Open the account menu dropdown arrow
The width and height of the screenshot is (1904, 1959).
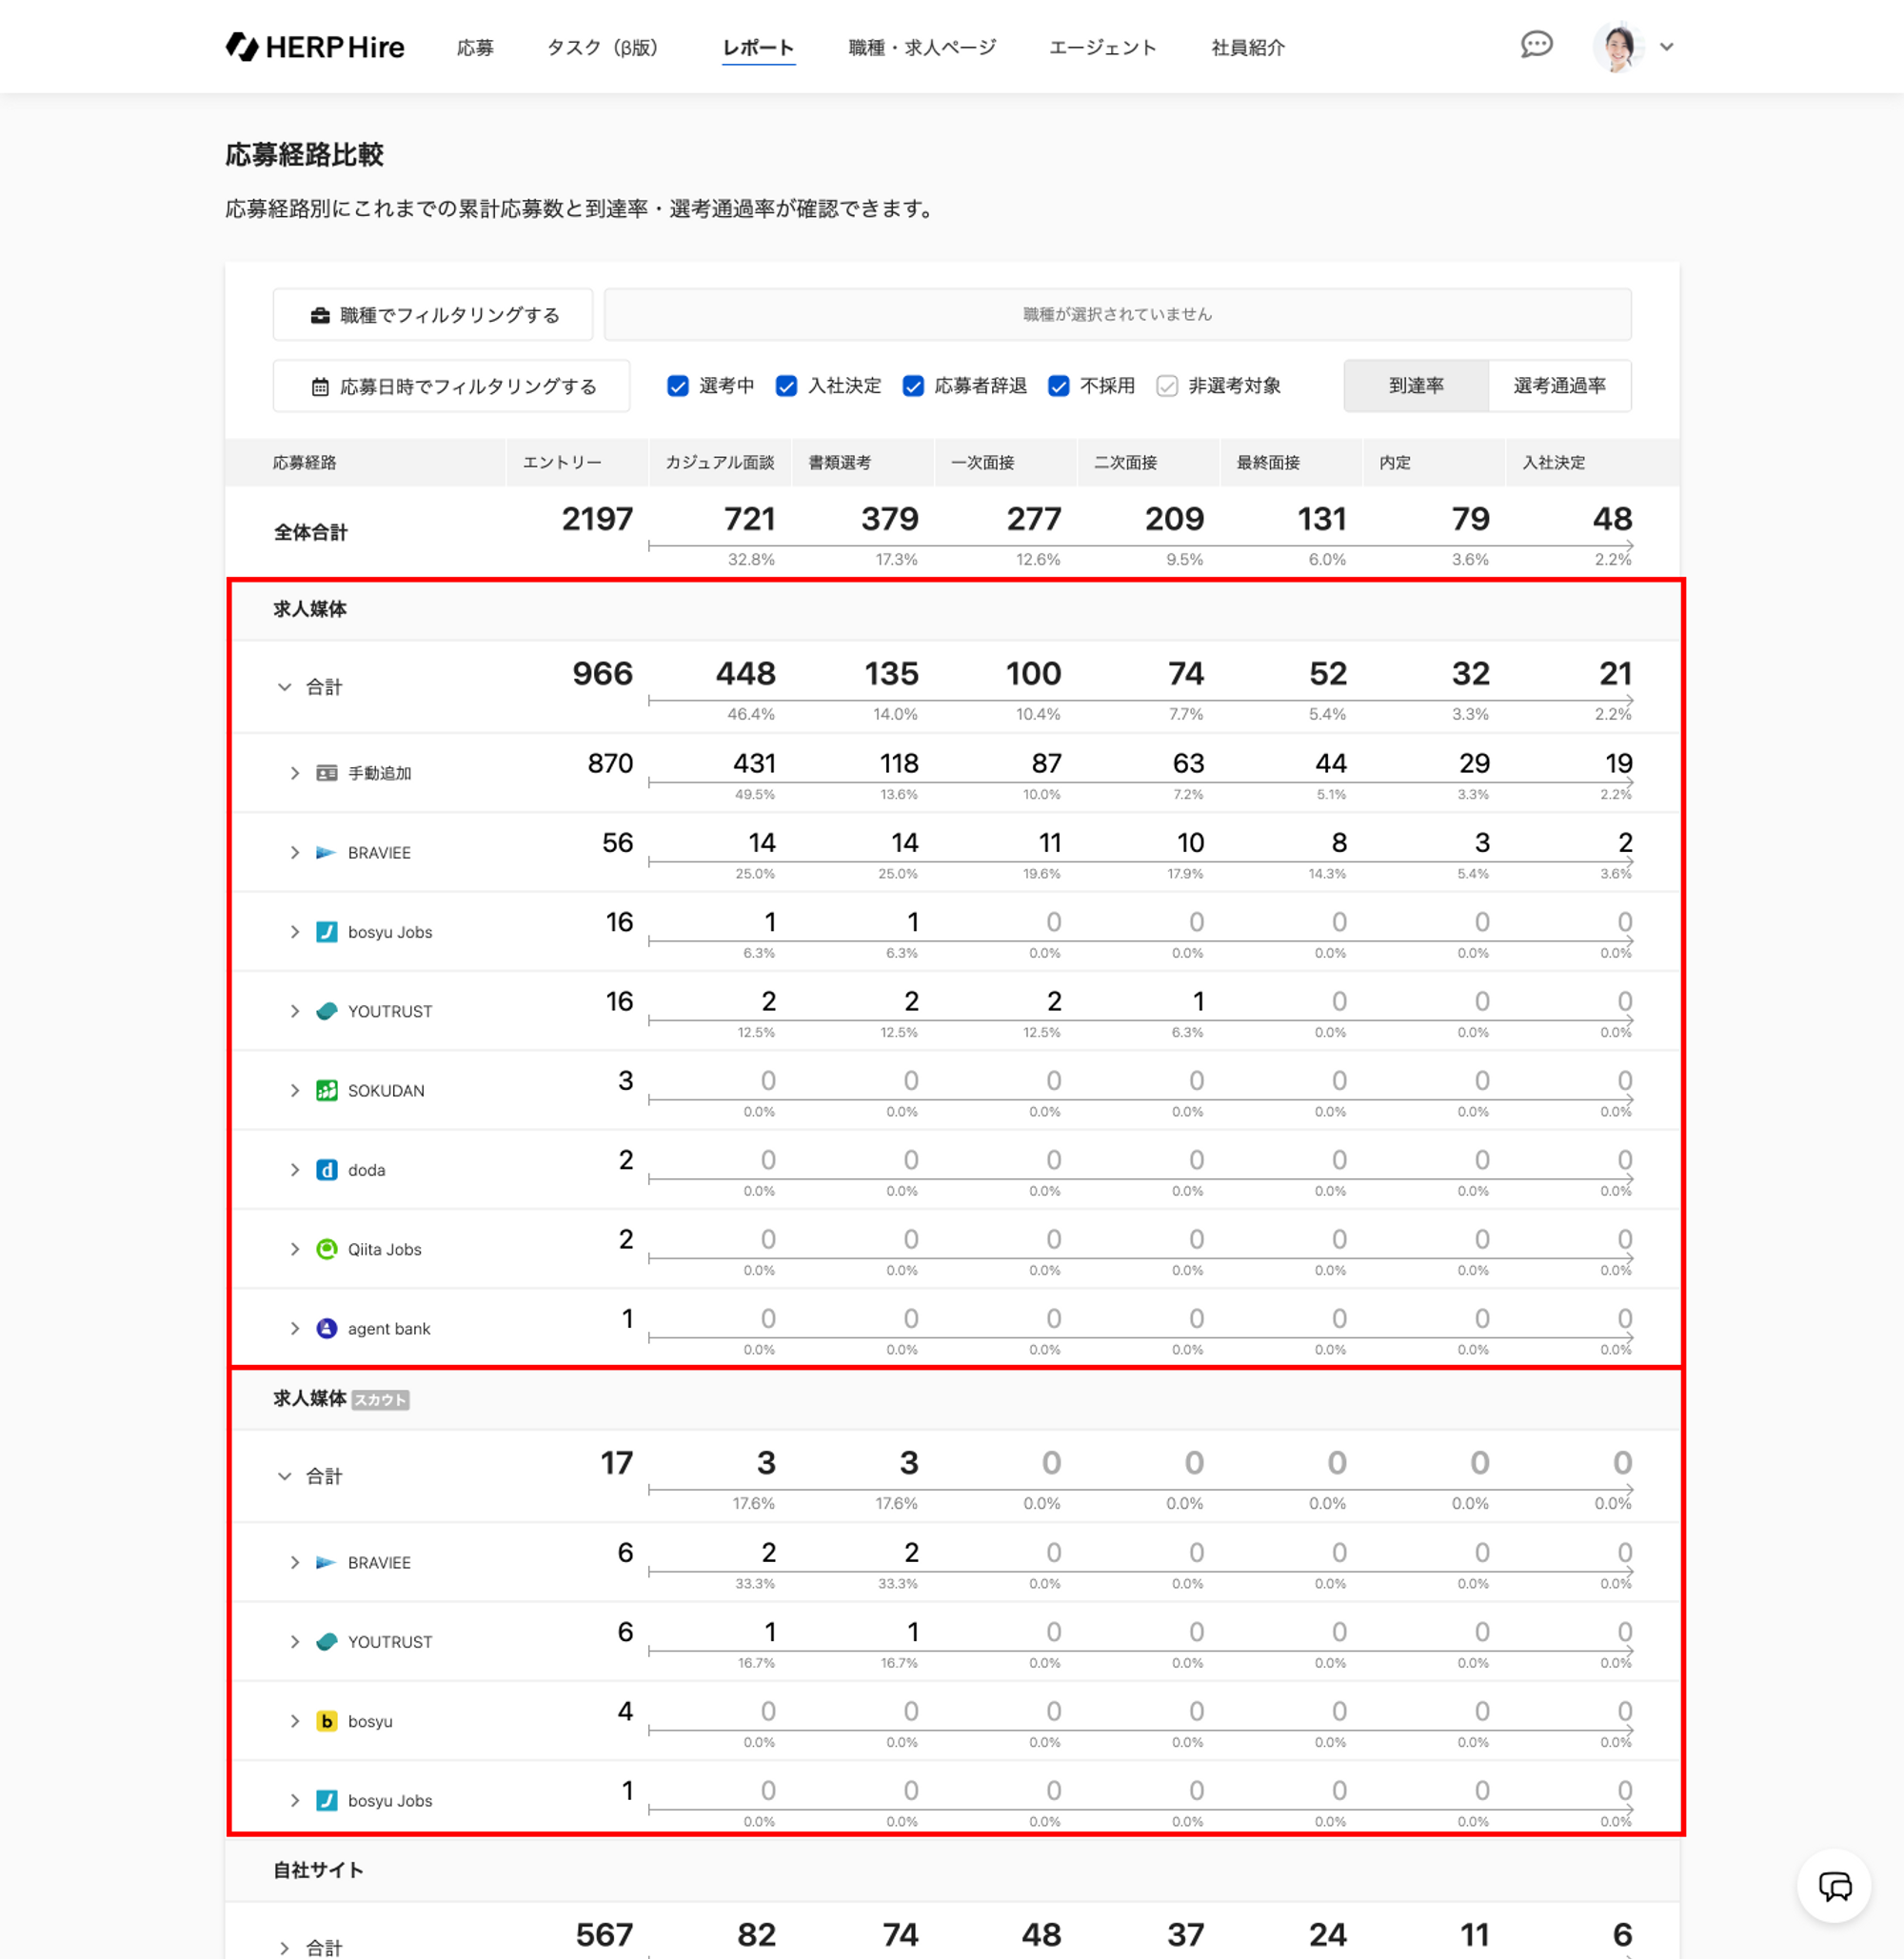pyautogui.click(x=1666, y=47)
